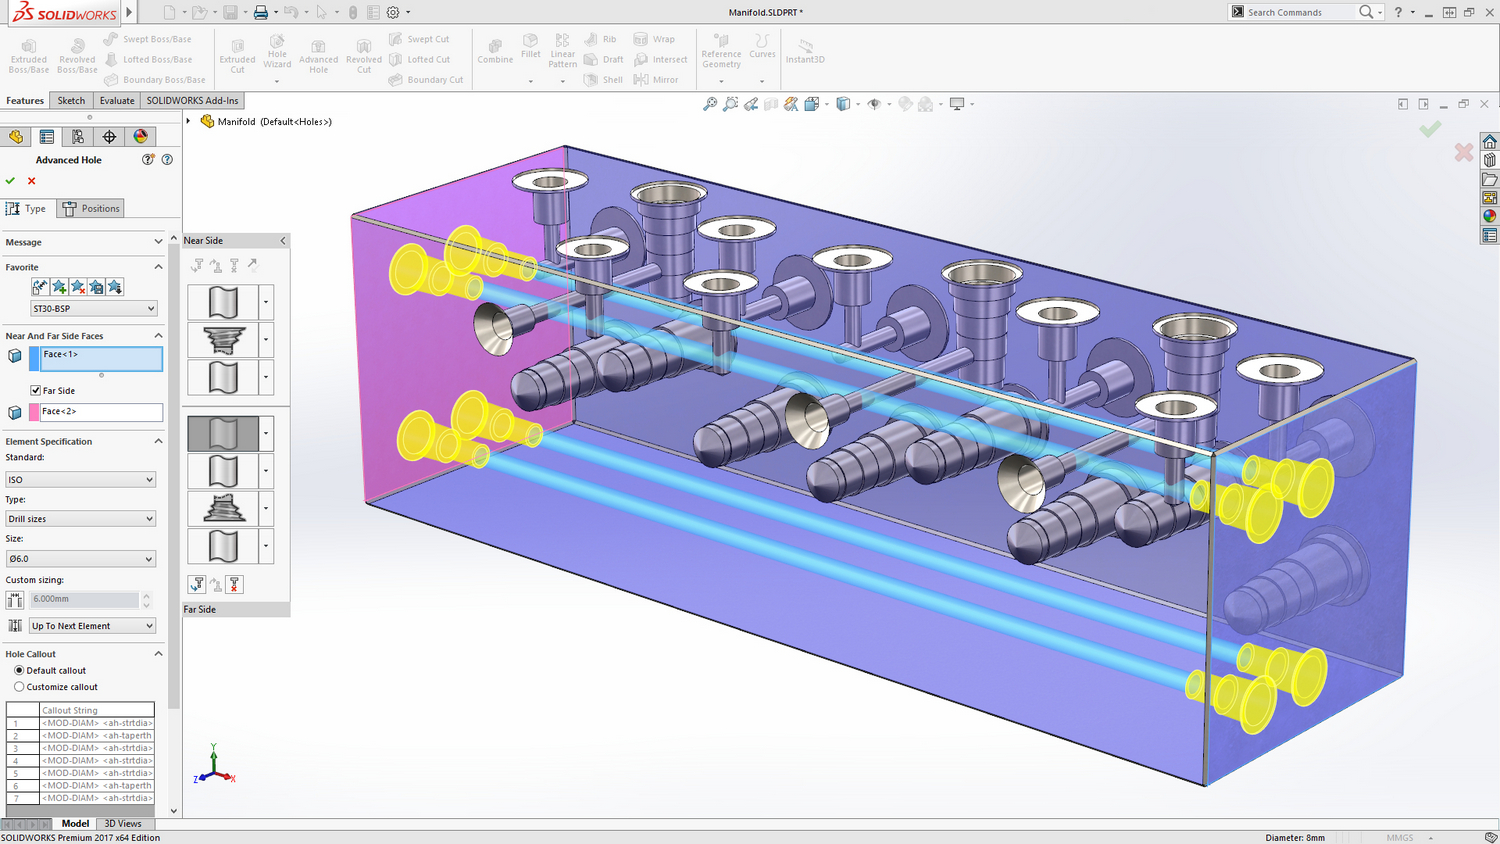Image resolution: width=1500 pixels, height=844 pixels.
Task: Select the Extruded Boss/Base tool
Action: (28, 55)
